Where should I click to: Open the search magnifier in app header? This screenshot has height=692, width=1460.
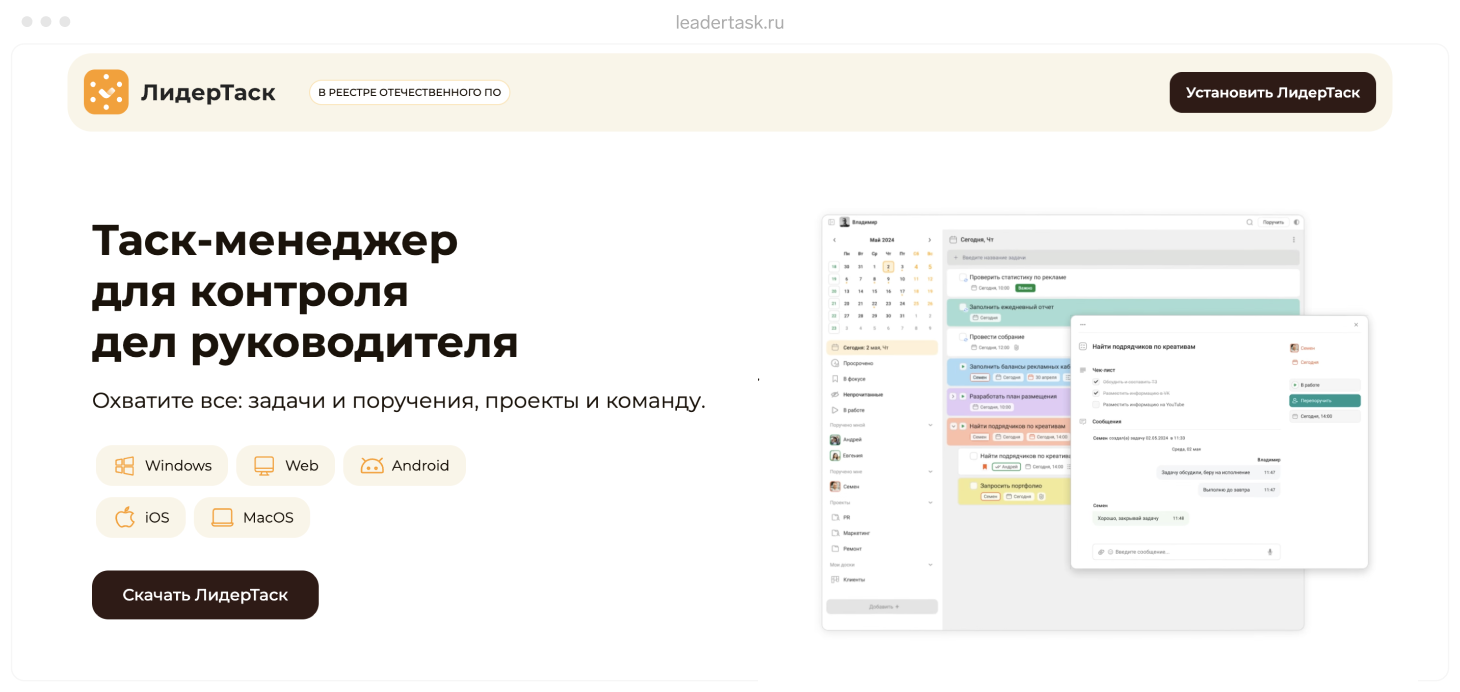click(1249, 222)
